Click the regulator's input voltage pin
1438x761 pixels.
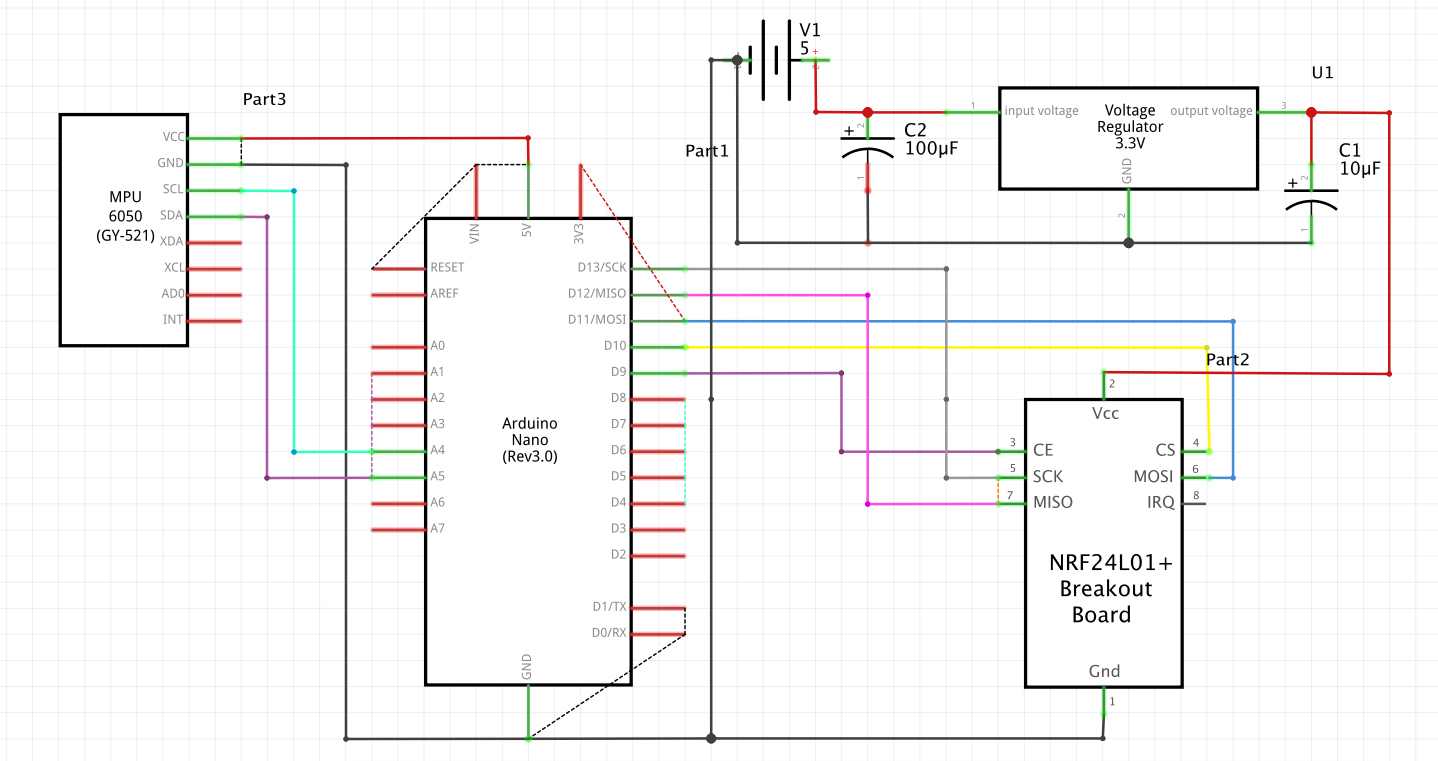pyautogui.click(x=973, y=112)
